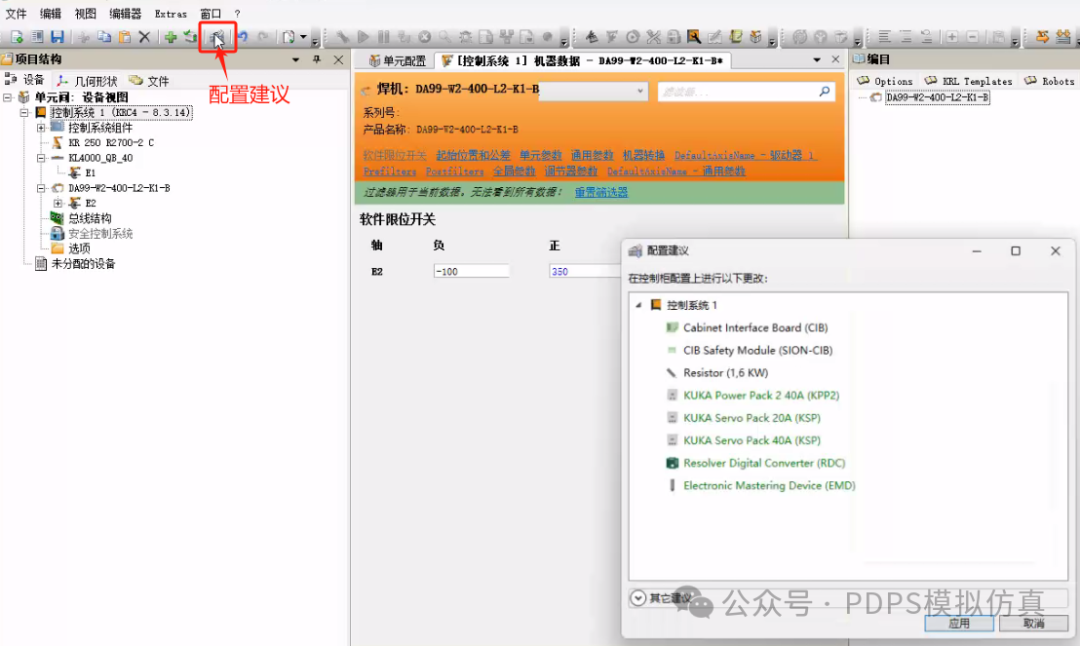1080x646 pixels.
Task: Click the green notebook toolbar icon
Action: click(736, 37)
